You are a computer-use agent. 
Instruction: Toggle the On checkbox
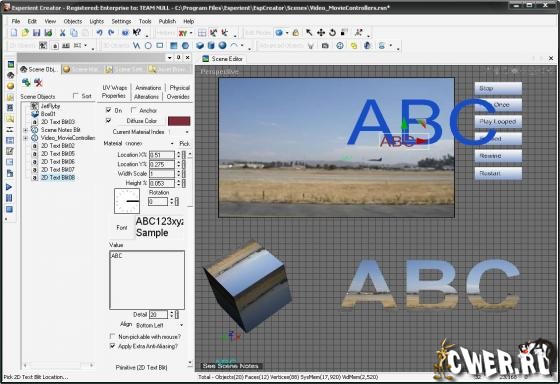(x=109, y=110)
